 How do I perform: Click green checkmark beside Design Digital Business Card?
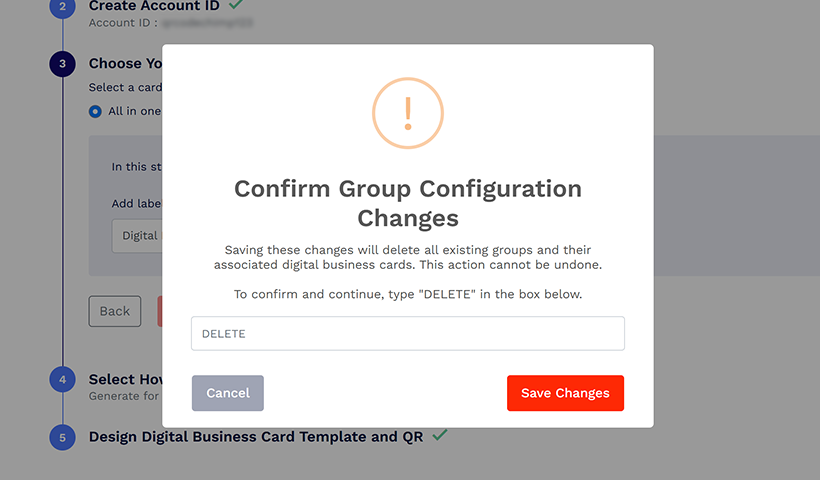tap(440, 435)
